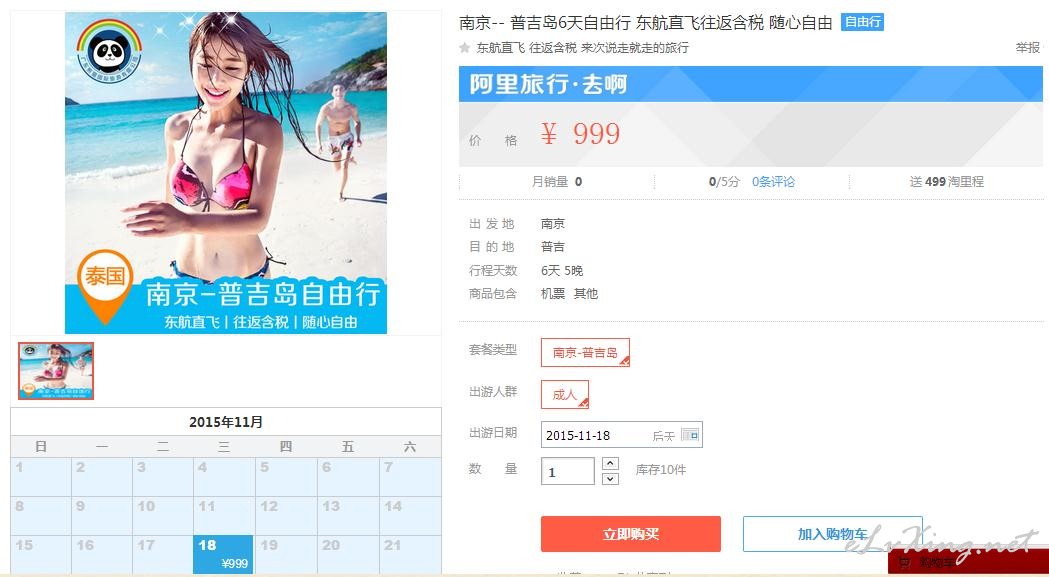
Task: Pick November 18 with ¥999 on calendar
Action: click(223, 554)
